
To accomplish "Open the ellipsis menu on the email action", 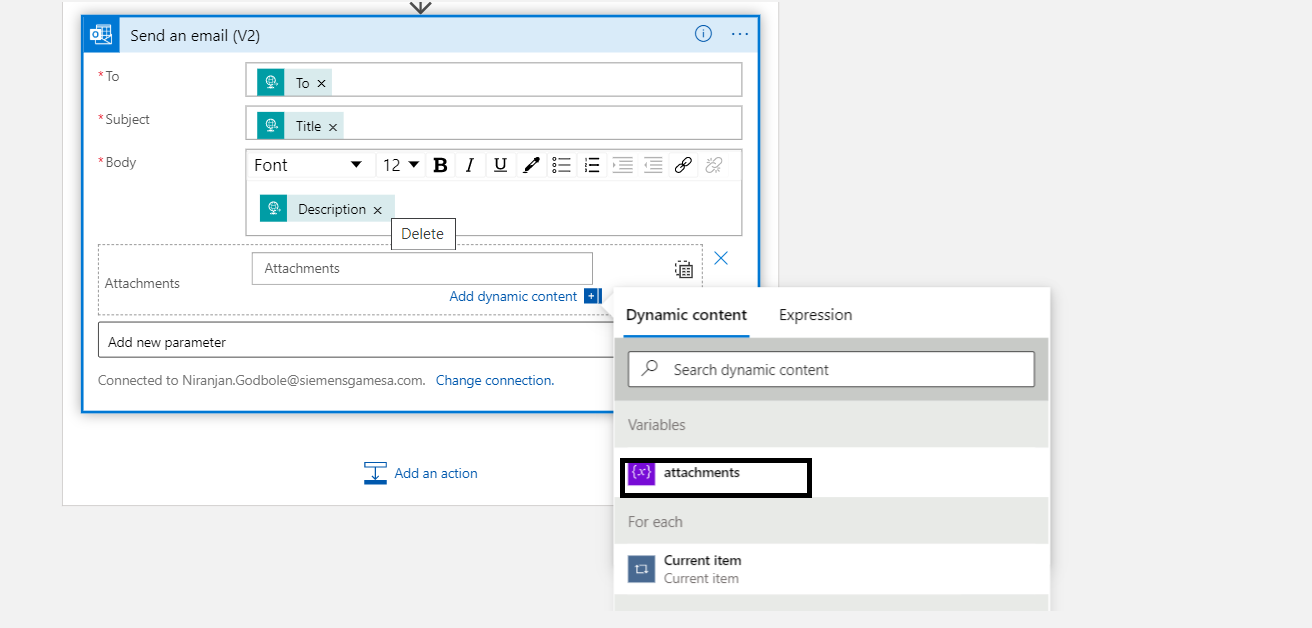I will (739, 33).
